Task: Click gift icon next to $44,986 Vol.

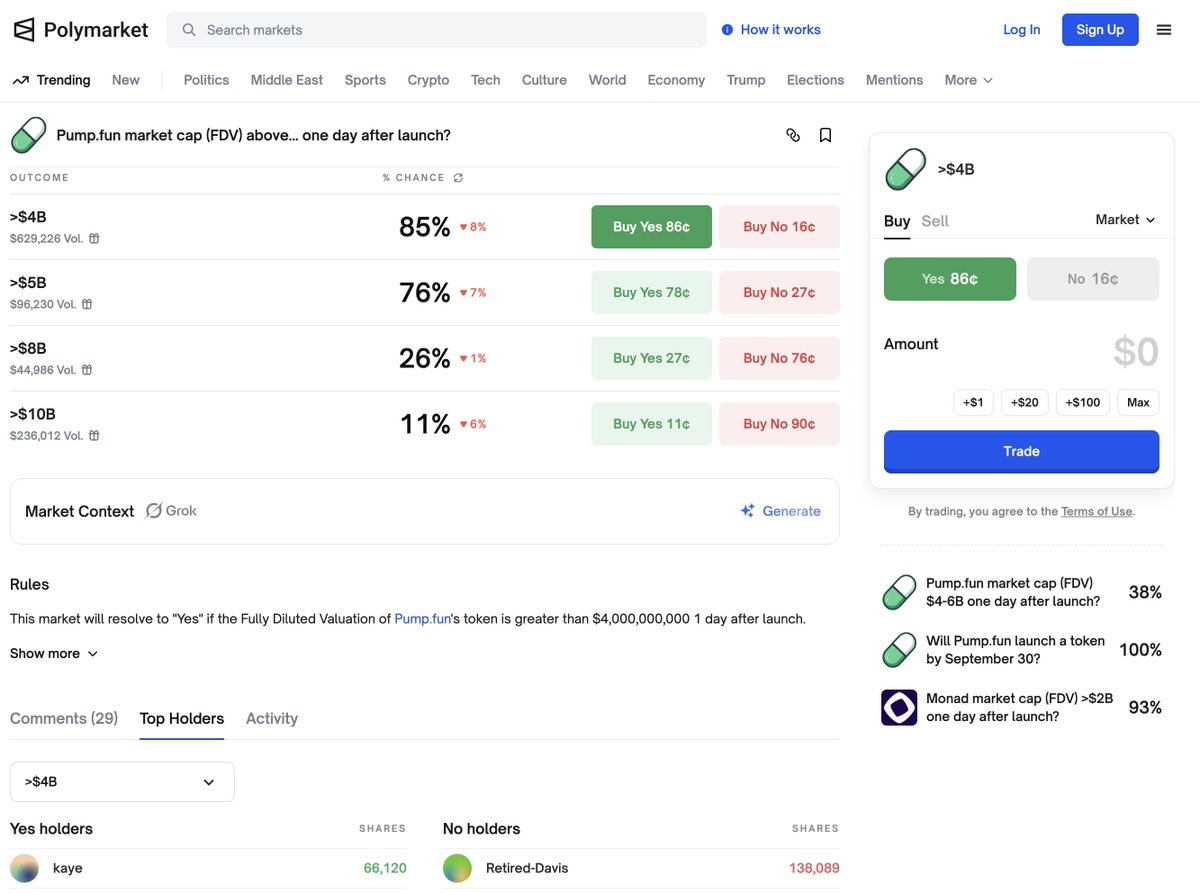Action: pos(87,370)
